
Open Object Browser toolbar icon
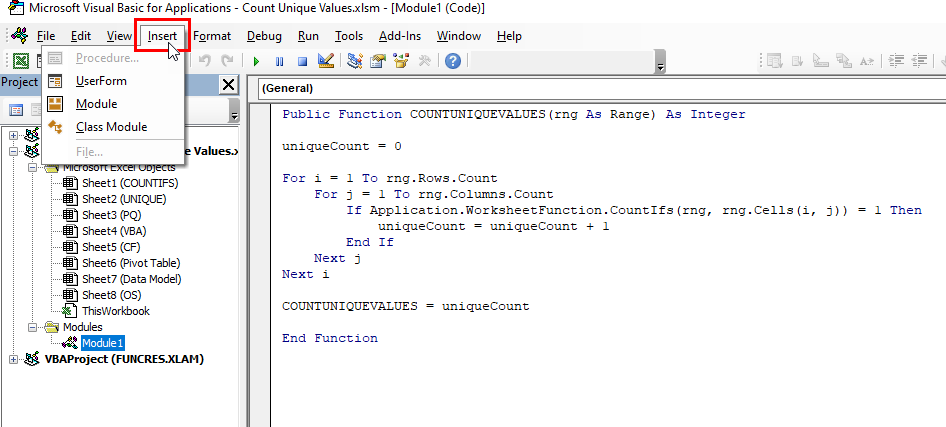[401, 61]
